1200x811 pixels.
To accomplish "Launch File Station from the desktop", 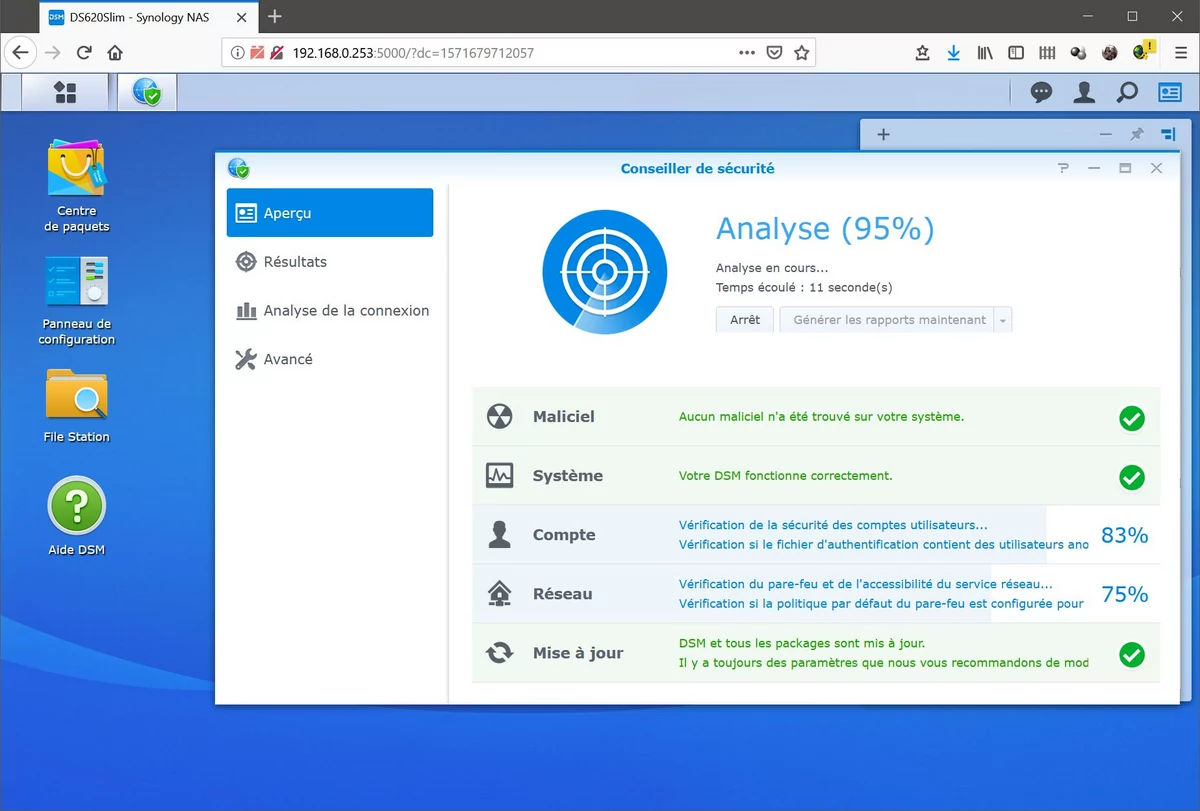I will [x=77, y=406].
